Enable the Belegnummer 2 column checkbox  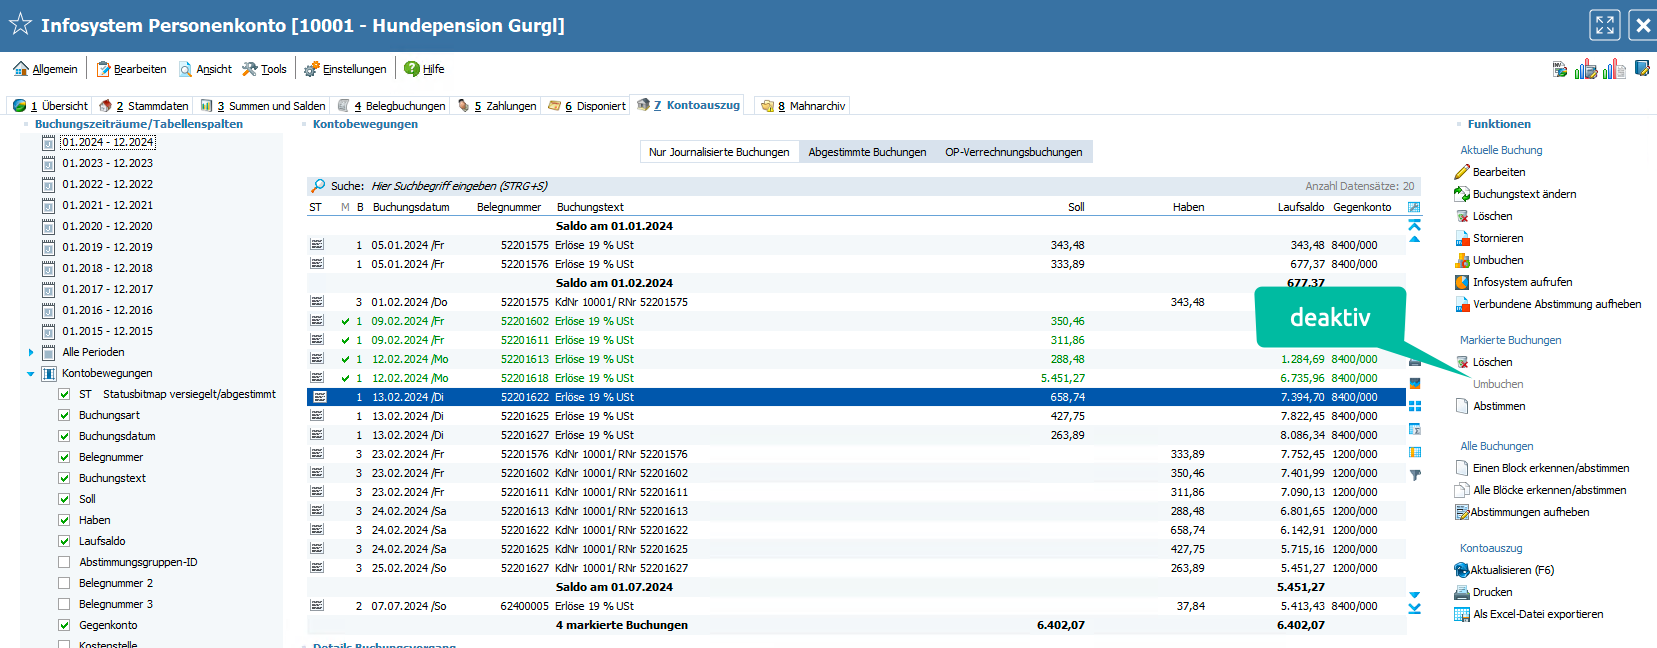(x=64, y=583)
